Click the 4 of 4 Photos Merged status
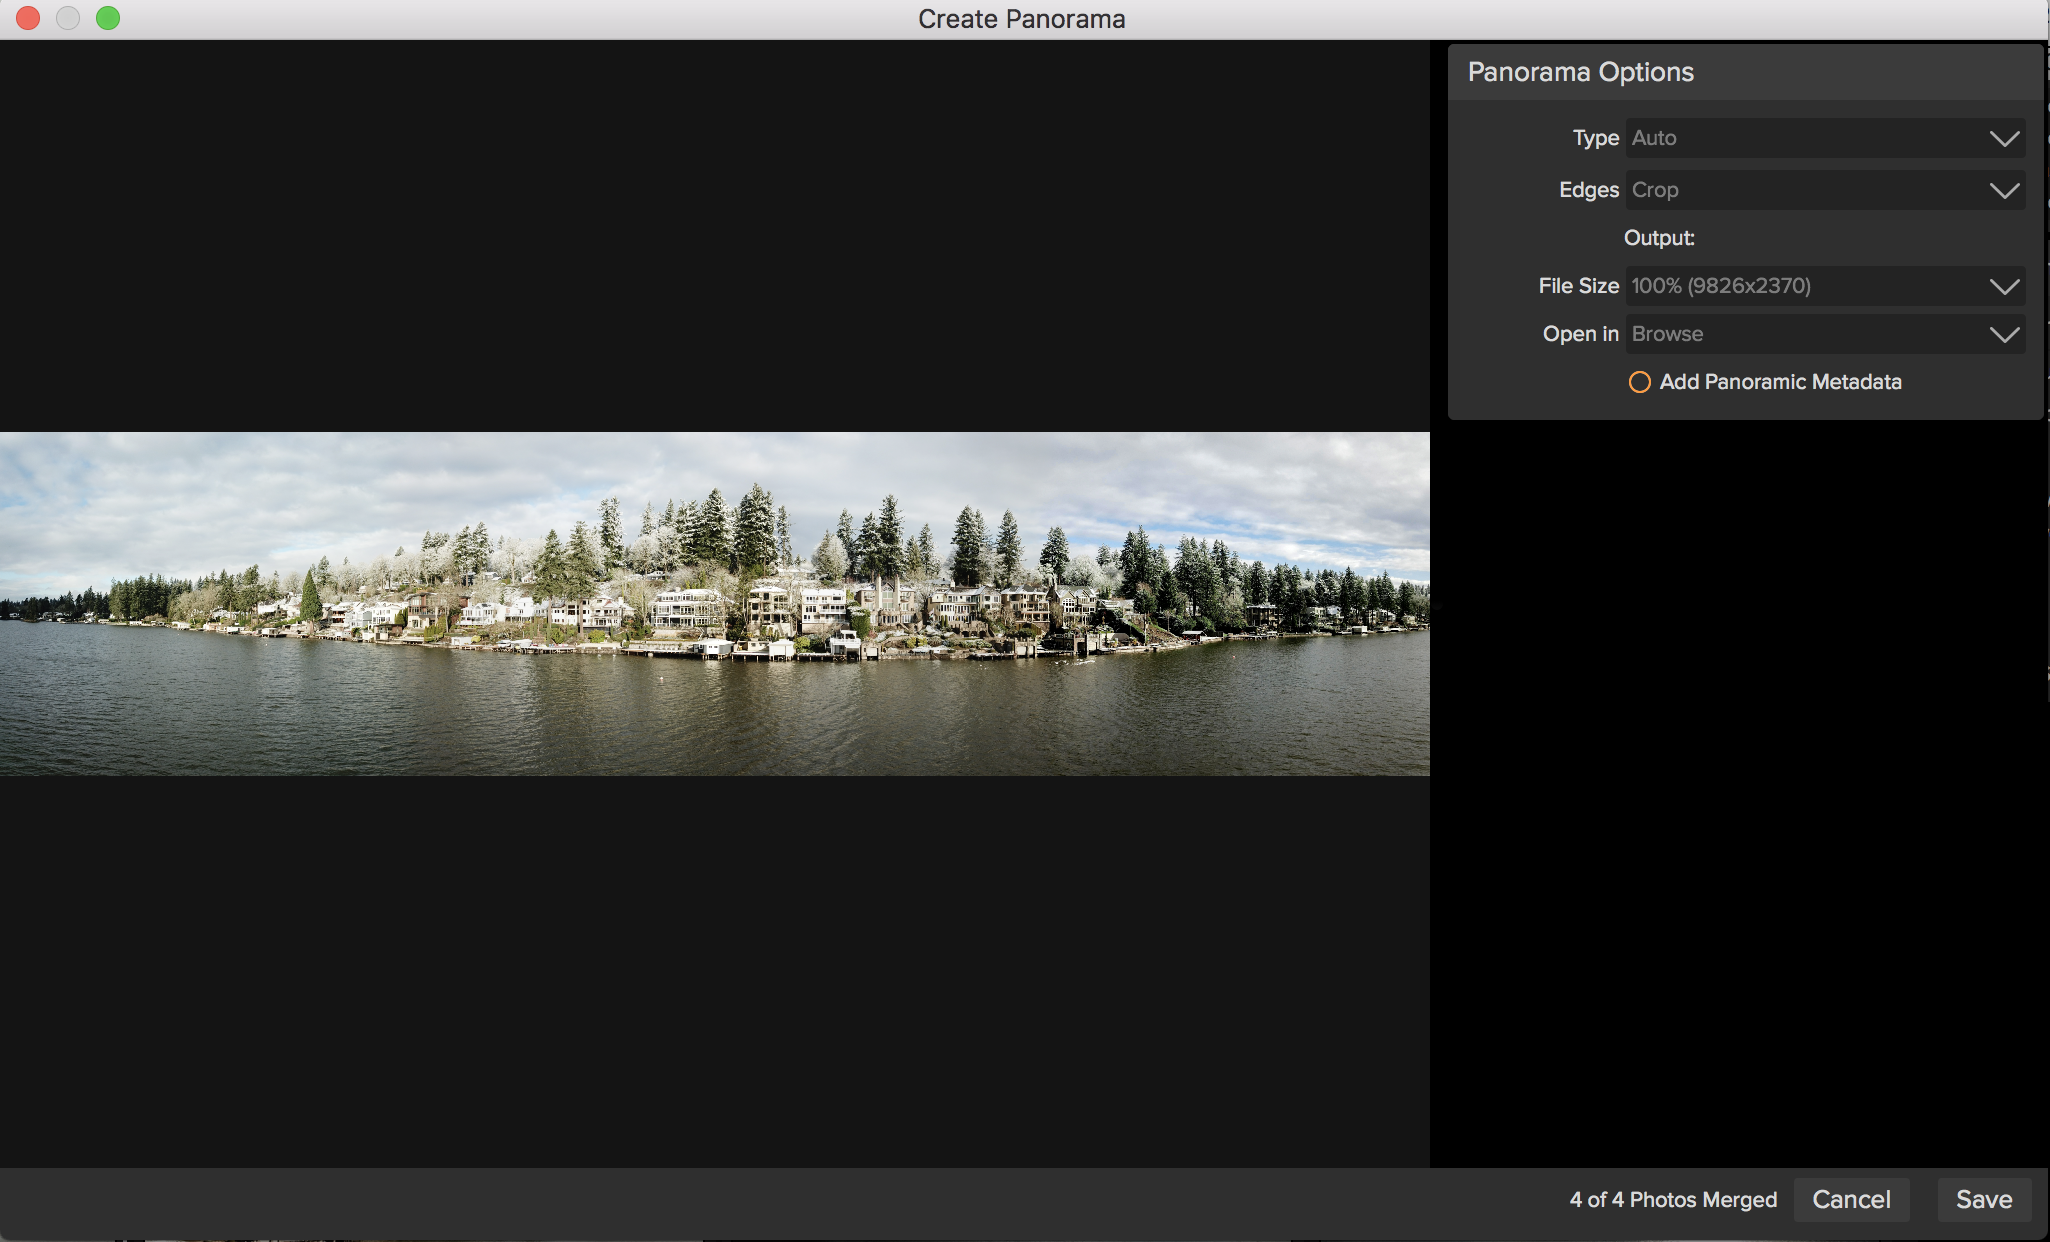The width and height of the screenshot is (2050, 1242). click(x=1673, y=1199)
